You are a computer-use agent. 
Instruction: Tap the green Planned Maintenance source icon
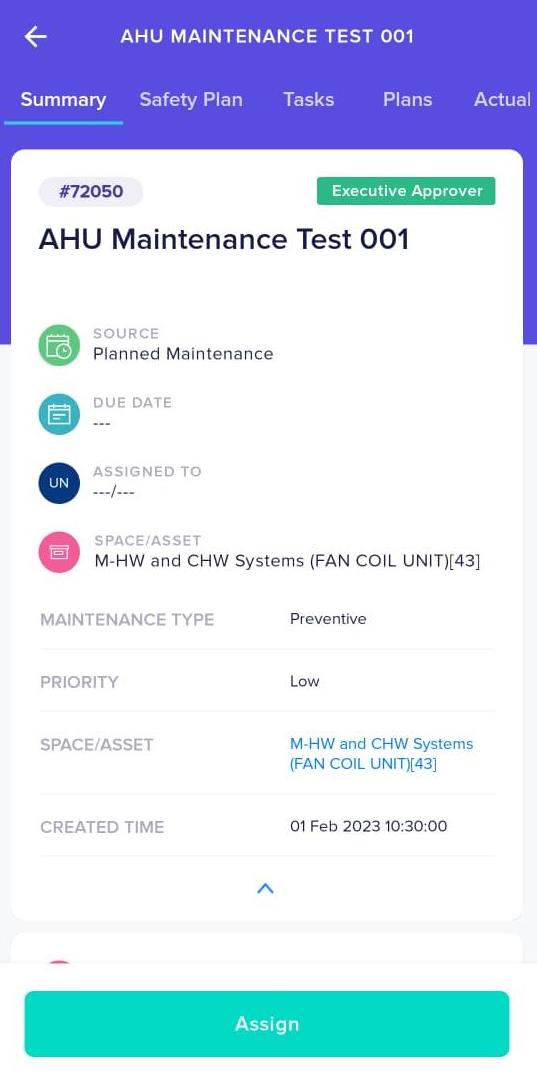point(59,345)
